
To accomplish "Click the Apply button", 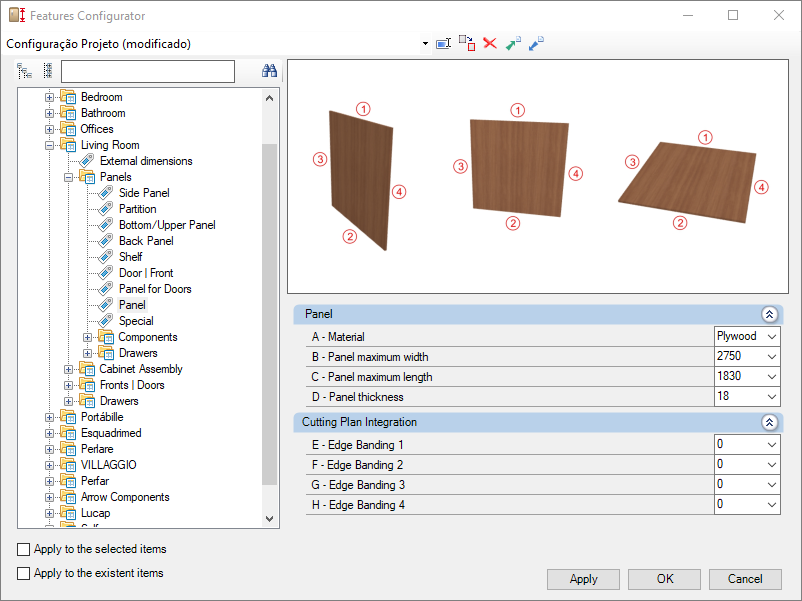I will (x=583, y=579).
